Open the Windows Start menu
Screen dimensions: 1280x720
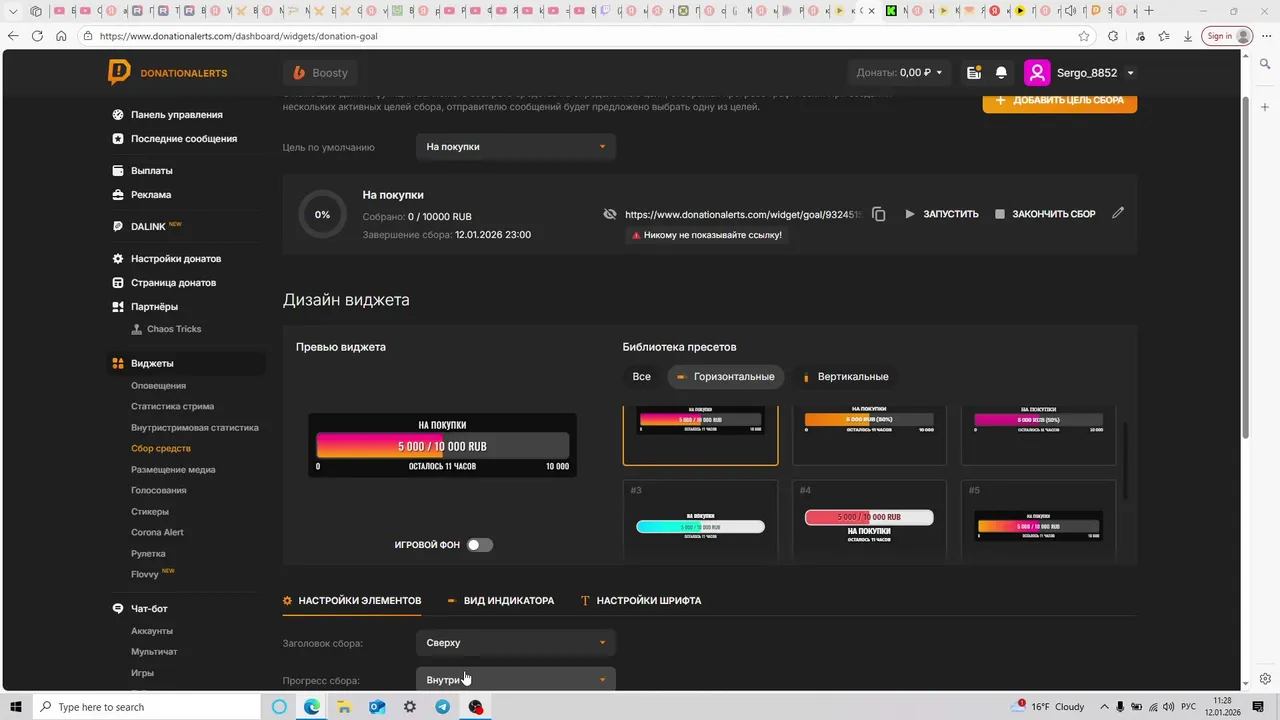(x=16, y=707)
